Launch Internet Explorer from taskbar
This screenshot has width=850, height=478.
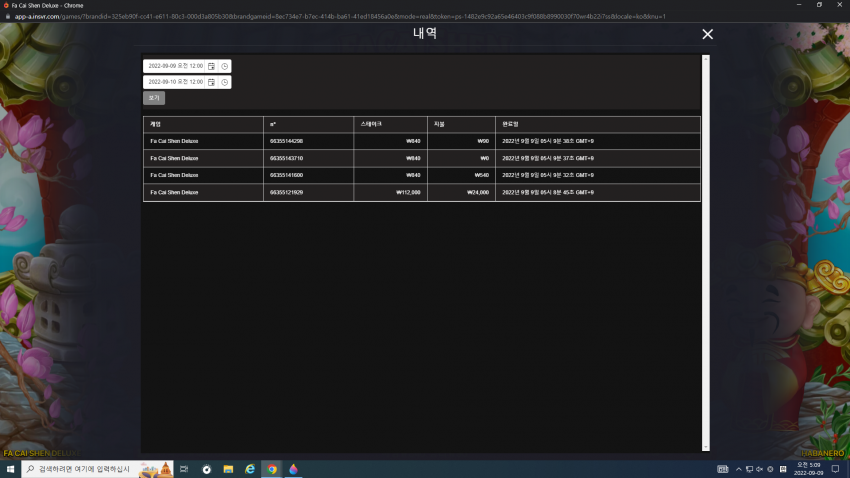pos(250,469)
